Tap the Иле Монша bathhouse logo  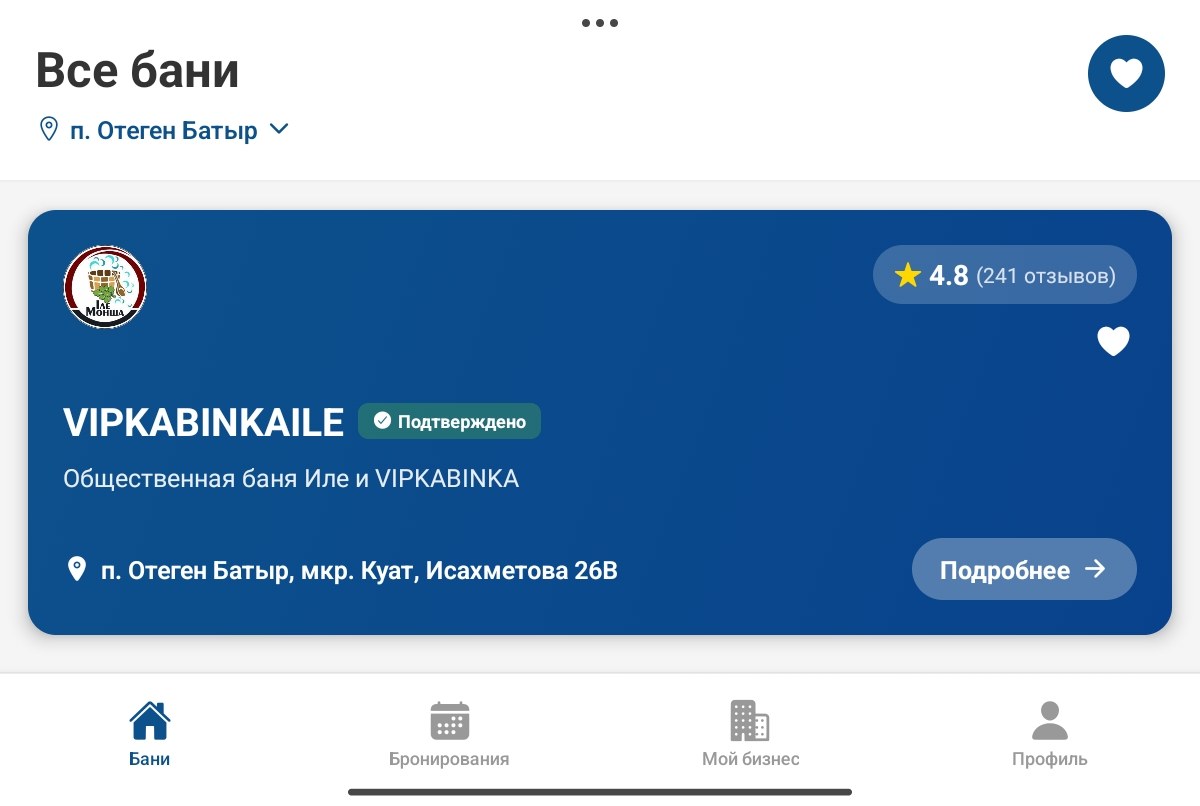tap(105, 287)
